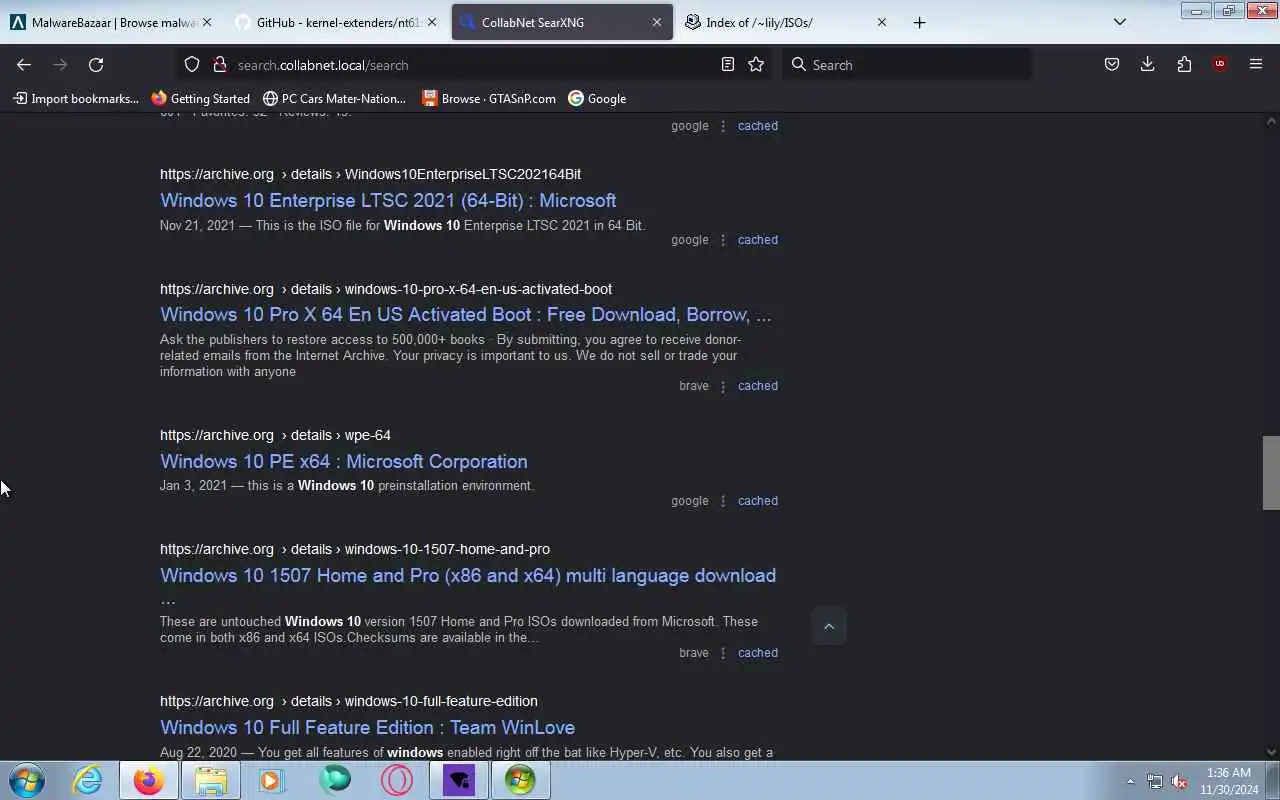Open the Import bookmarks bookmark
This screenshot has width=1280, height=800.
76,98
